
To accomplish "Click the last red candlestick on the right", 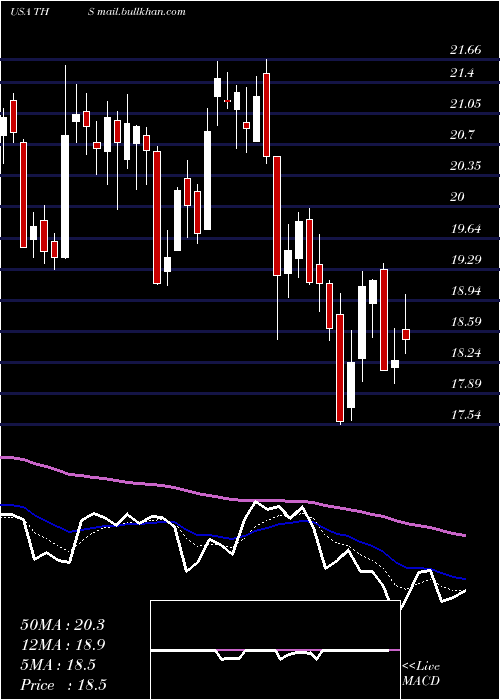I will tap(406, 334).
